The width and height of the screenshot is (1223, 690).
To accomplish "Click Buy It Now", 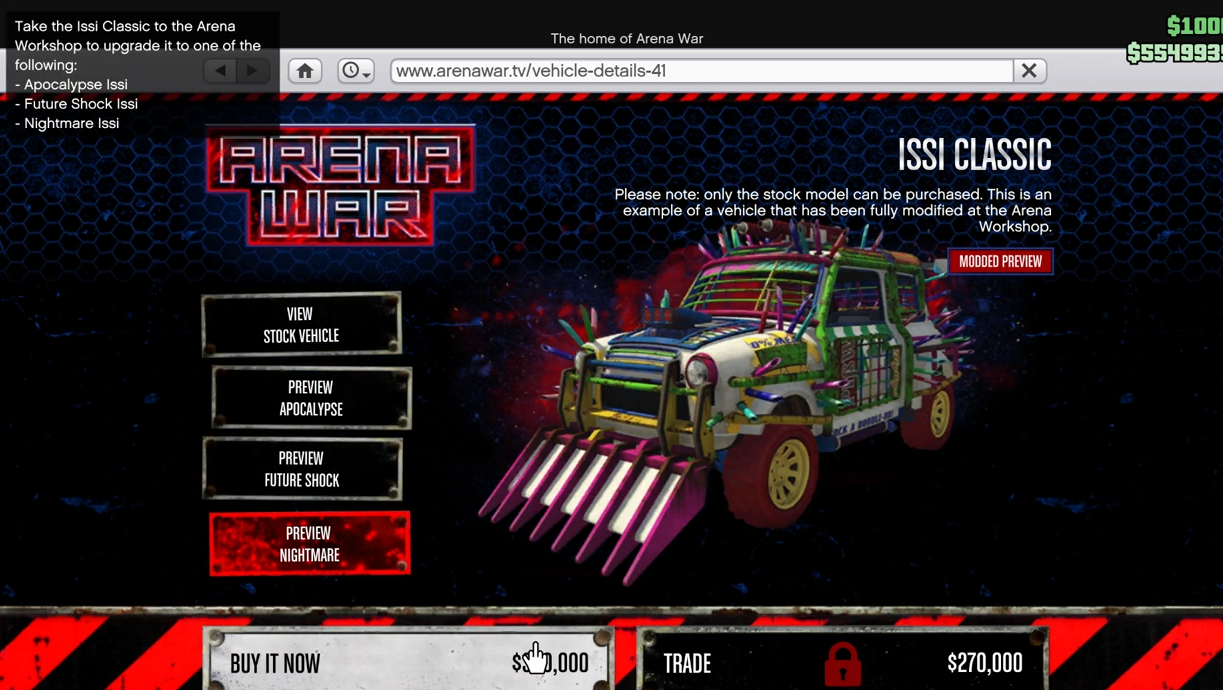I will (409, 660).
